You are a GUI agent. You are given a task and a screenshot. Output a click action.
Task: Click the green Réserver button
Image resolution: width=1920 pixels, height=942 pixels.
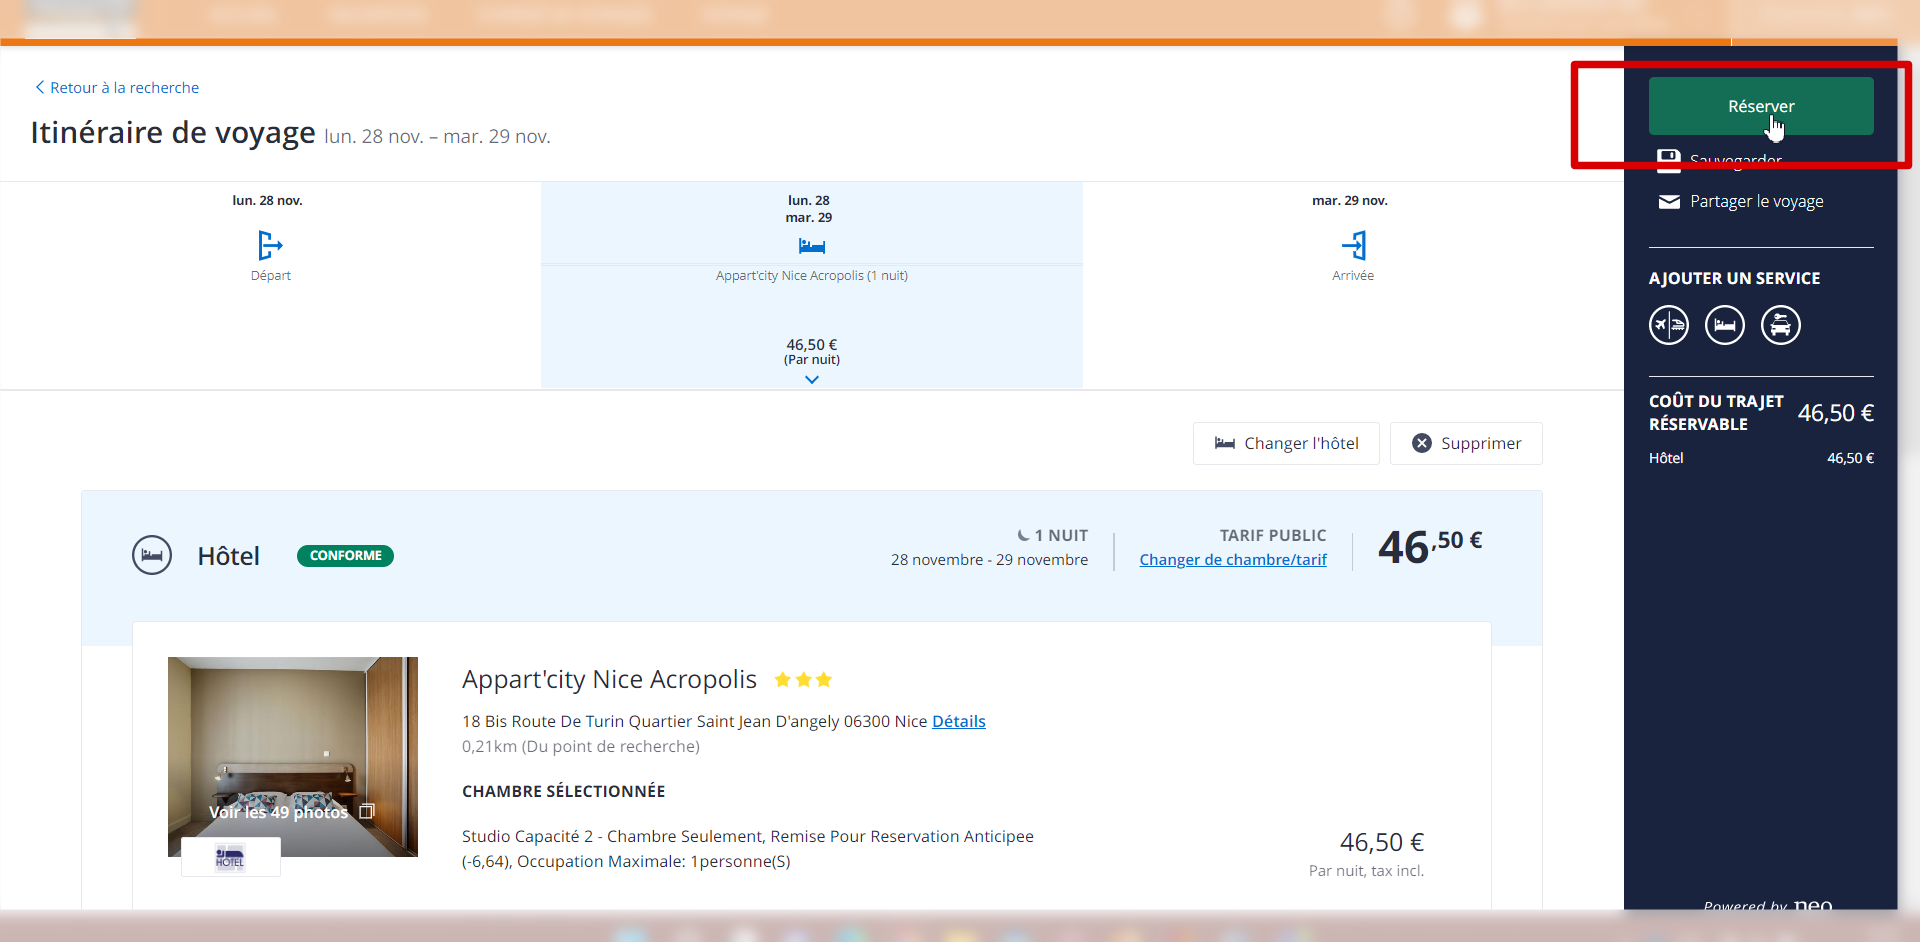click(1761, 106)
